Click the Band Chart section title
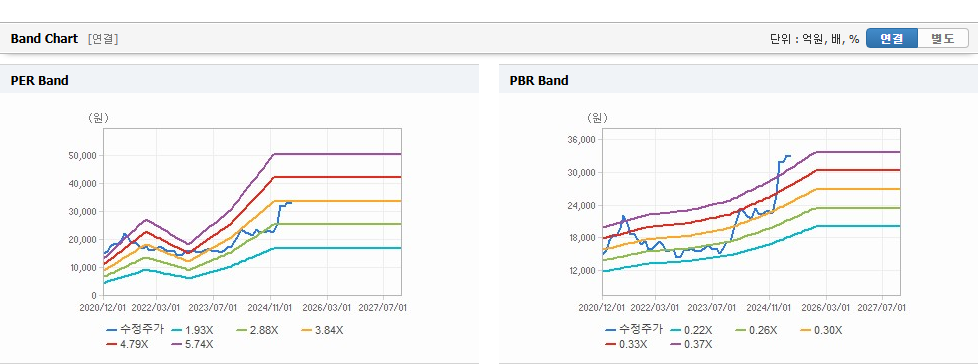This screenshot has width=978, height=364. [x=44, y=39]
